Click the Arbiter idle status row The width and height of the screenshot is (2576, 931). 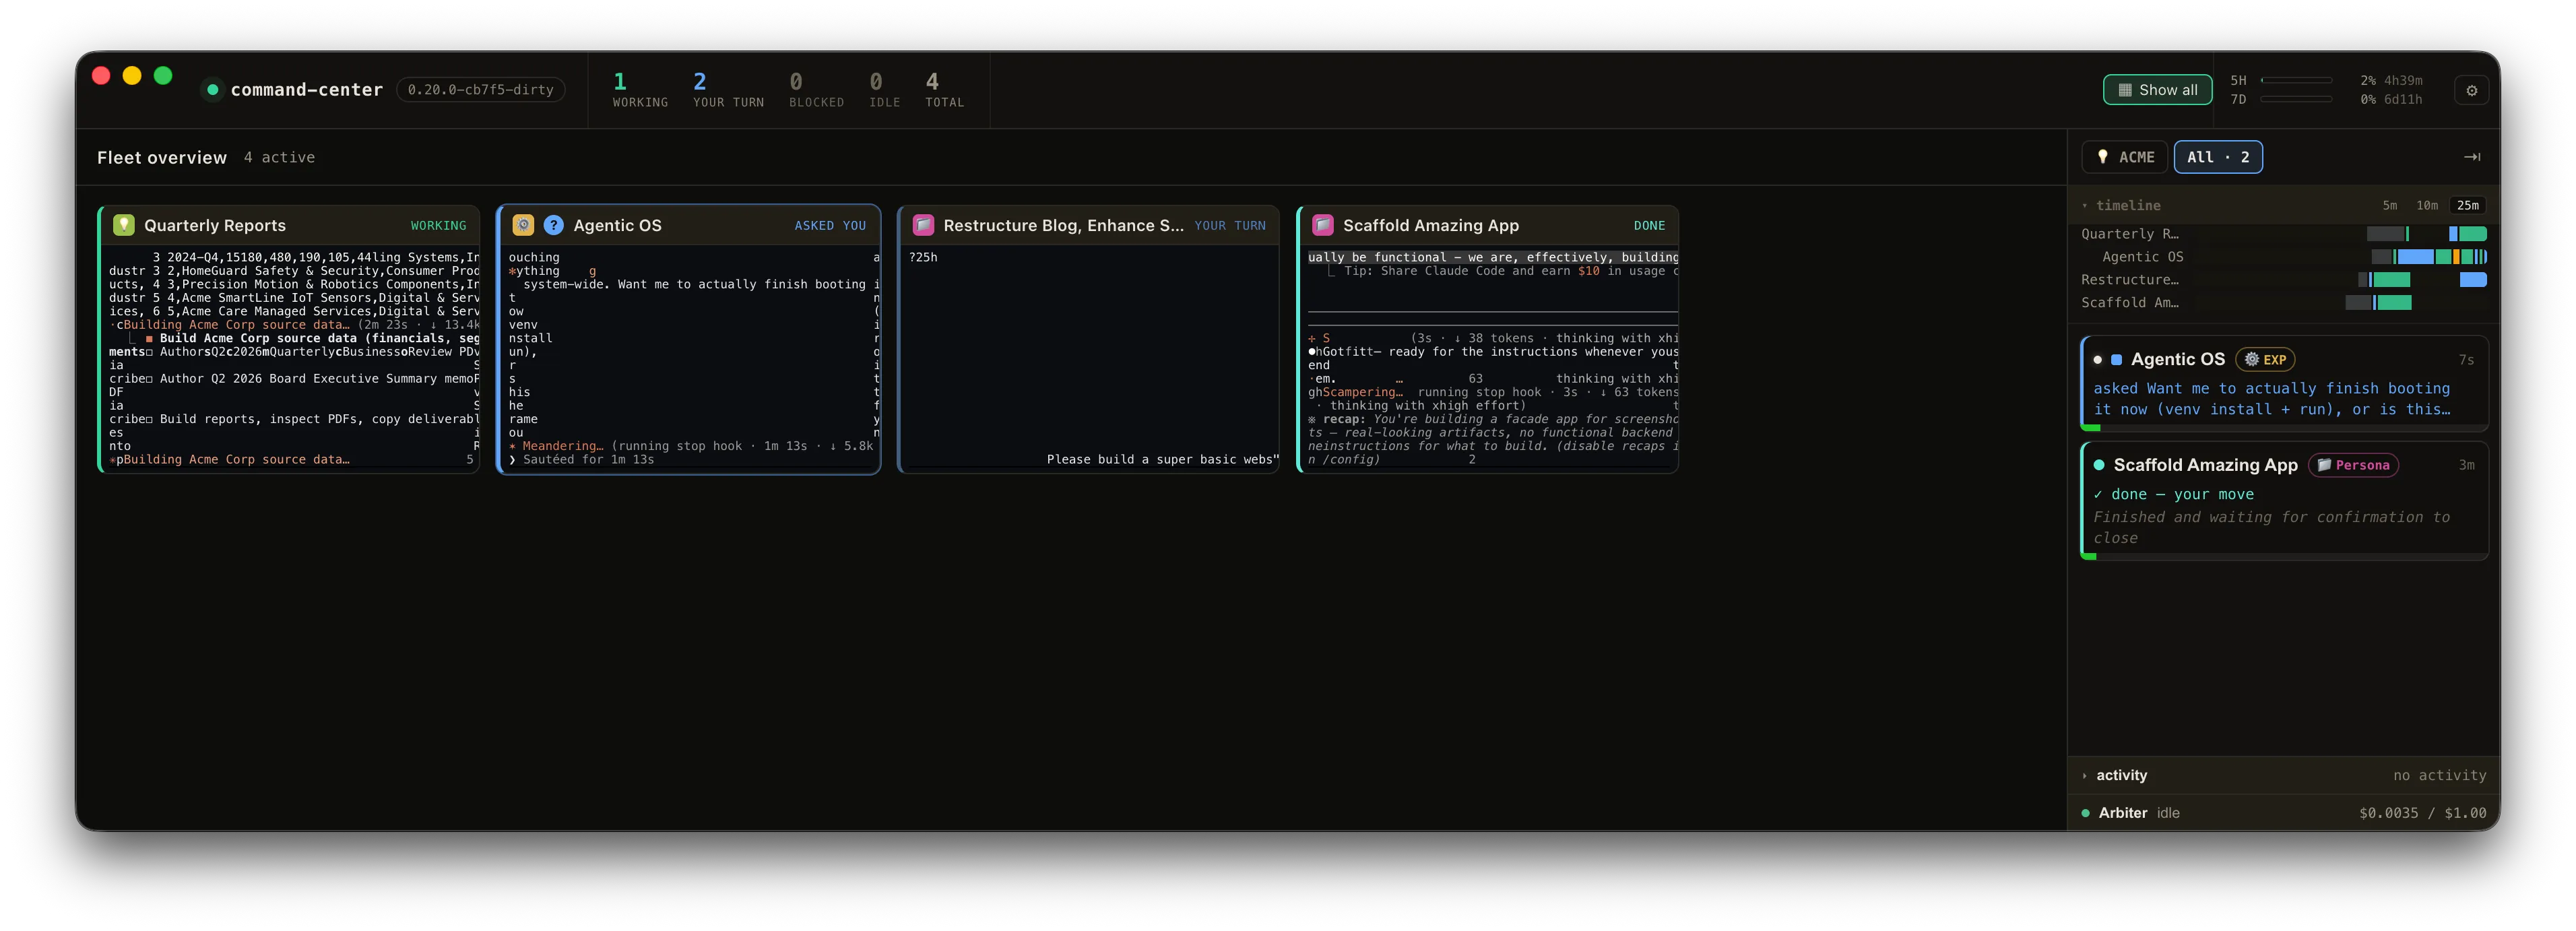[x=2283, y=813]
